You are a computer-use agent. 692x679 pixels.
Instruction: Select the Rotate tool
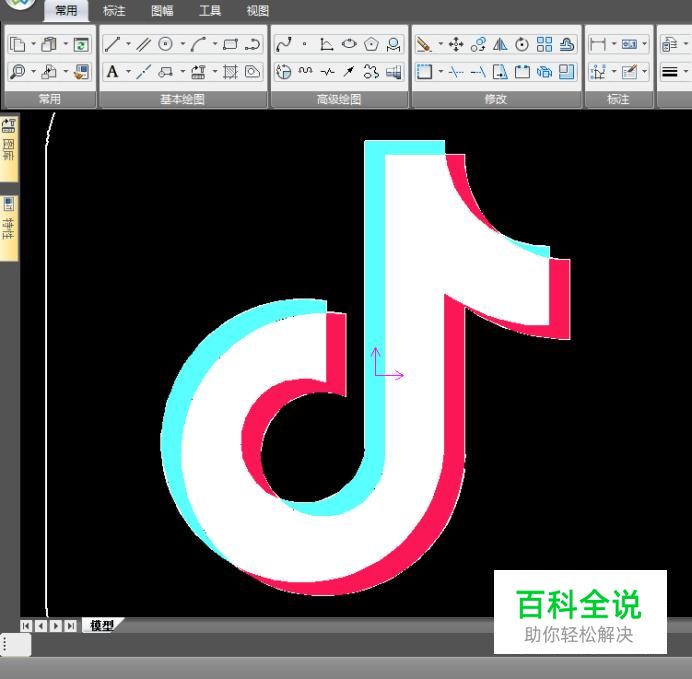522,44
